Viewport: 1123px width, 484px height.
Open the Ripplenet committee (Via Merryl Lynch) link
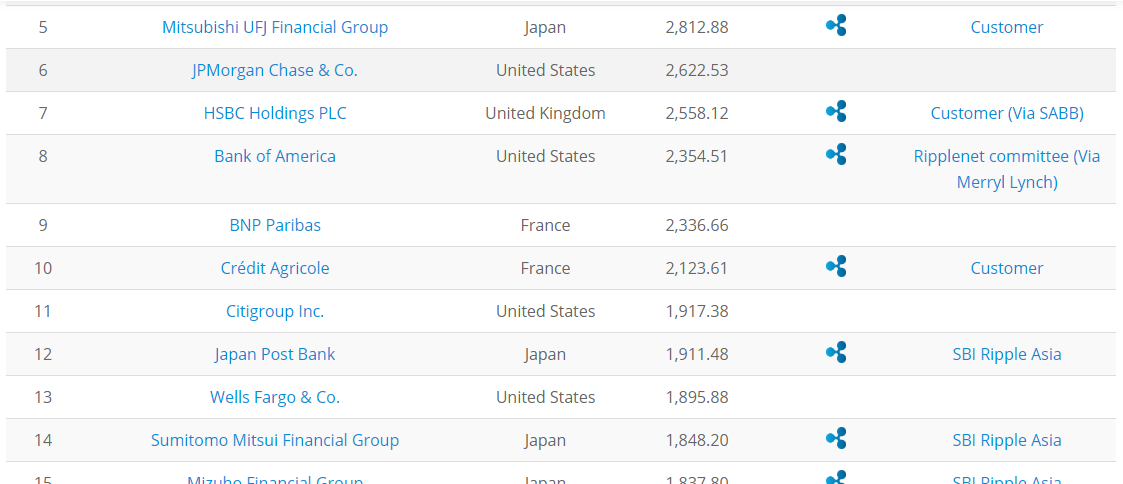pyautogui.click(x=1007, y=169)
